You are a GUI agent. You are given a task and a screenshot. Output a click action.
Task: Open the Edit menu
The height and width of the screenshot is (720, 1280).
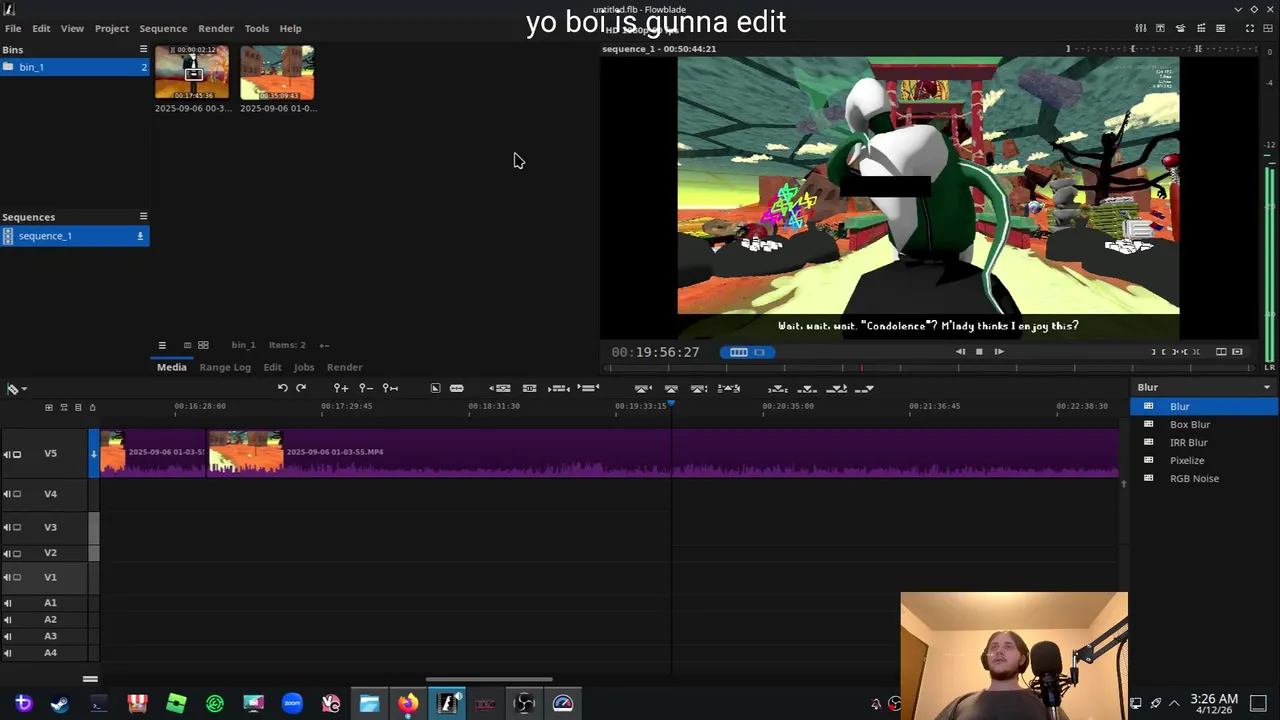tap(41, 28)
